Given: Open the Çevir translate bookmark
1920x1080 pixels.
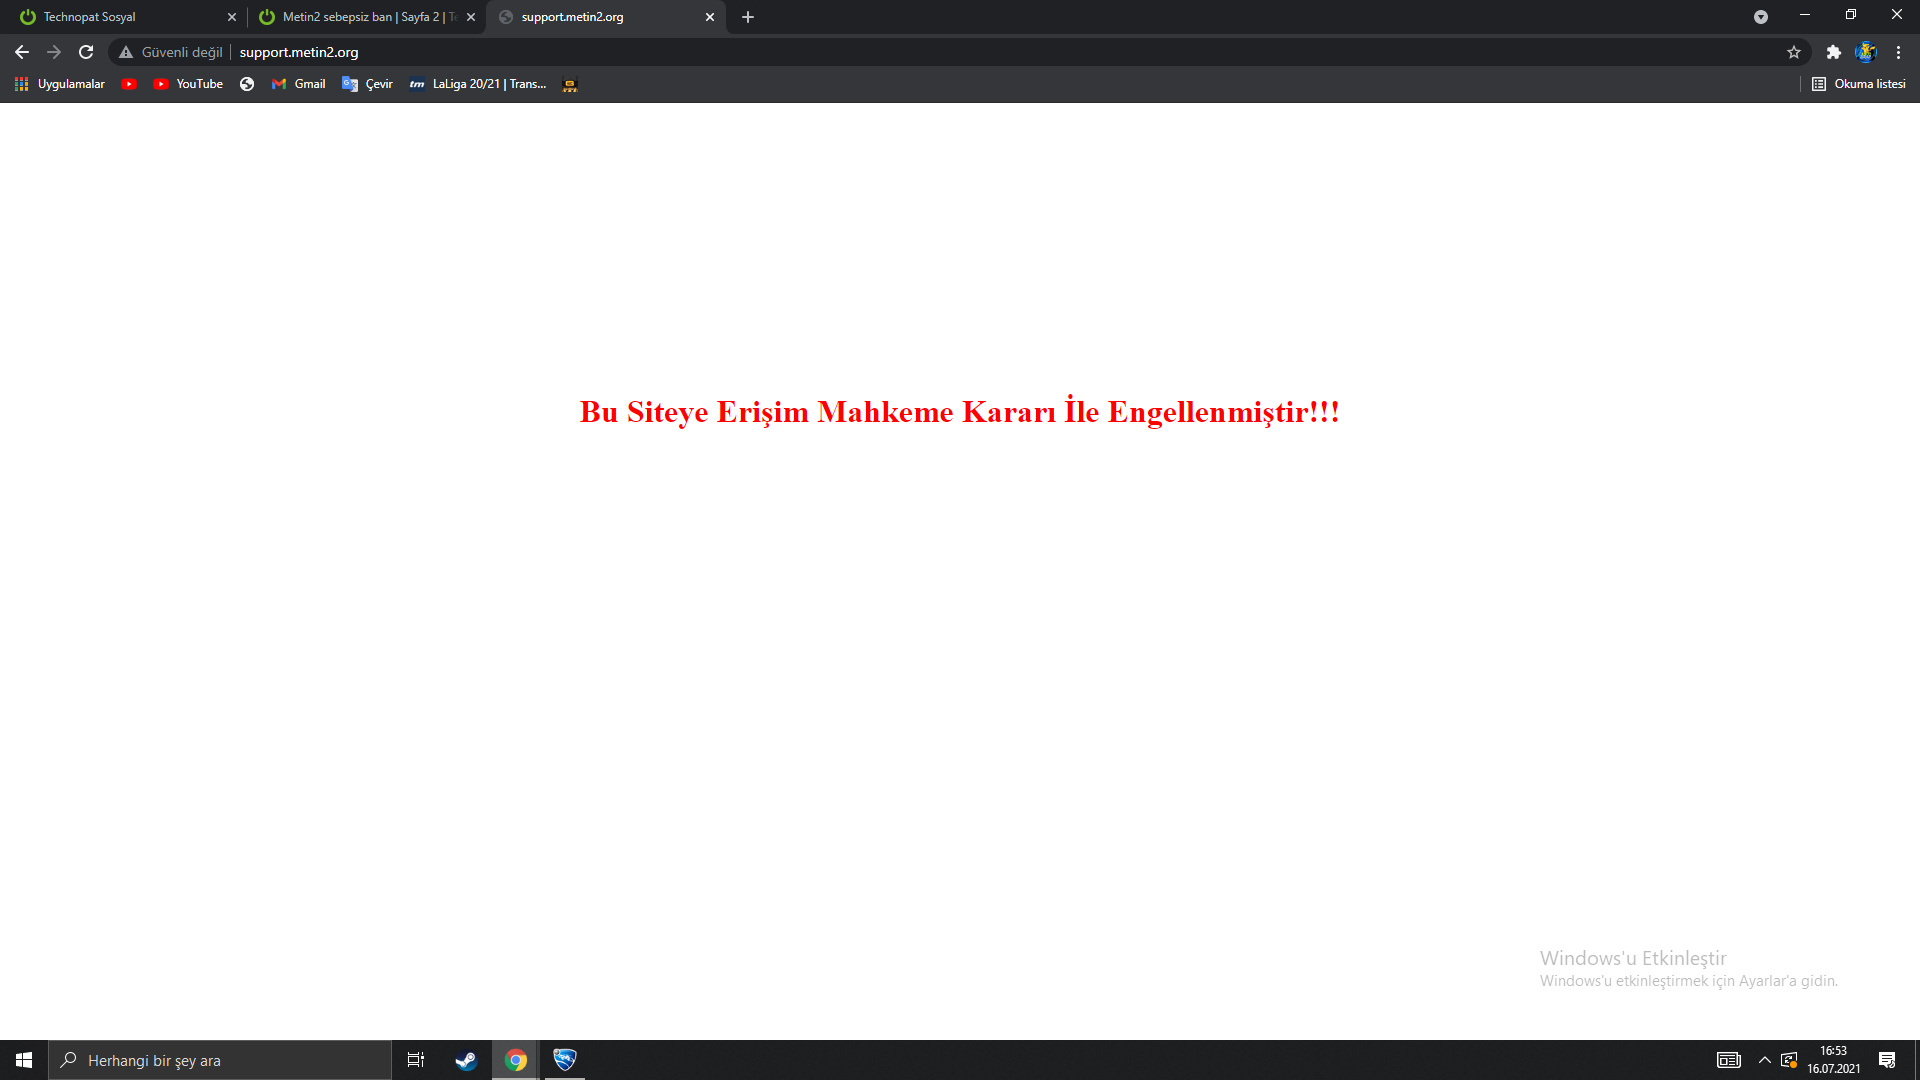Looking at the screenshot, I should coord(367,84).
